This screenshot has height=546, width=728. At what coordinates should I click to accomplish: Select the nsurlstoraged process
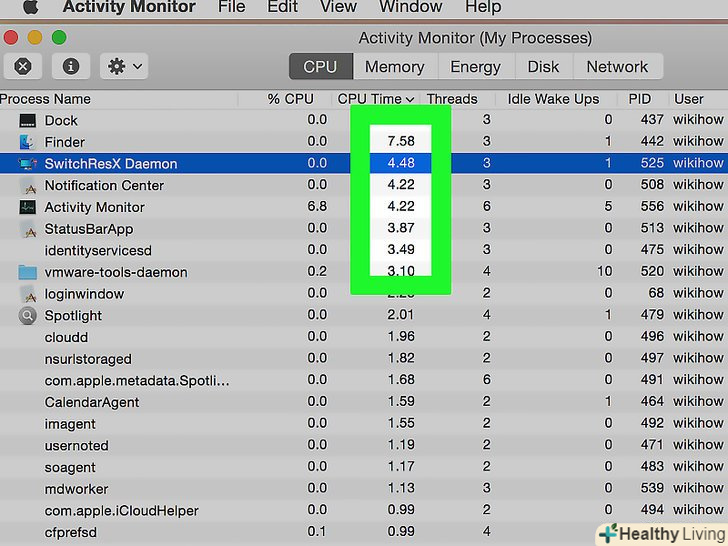(88, 359)
